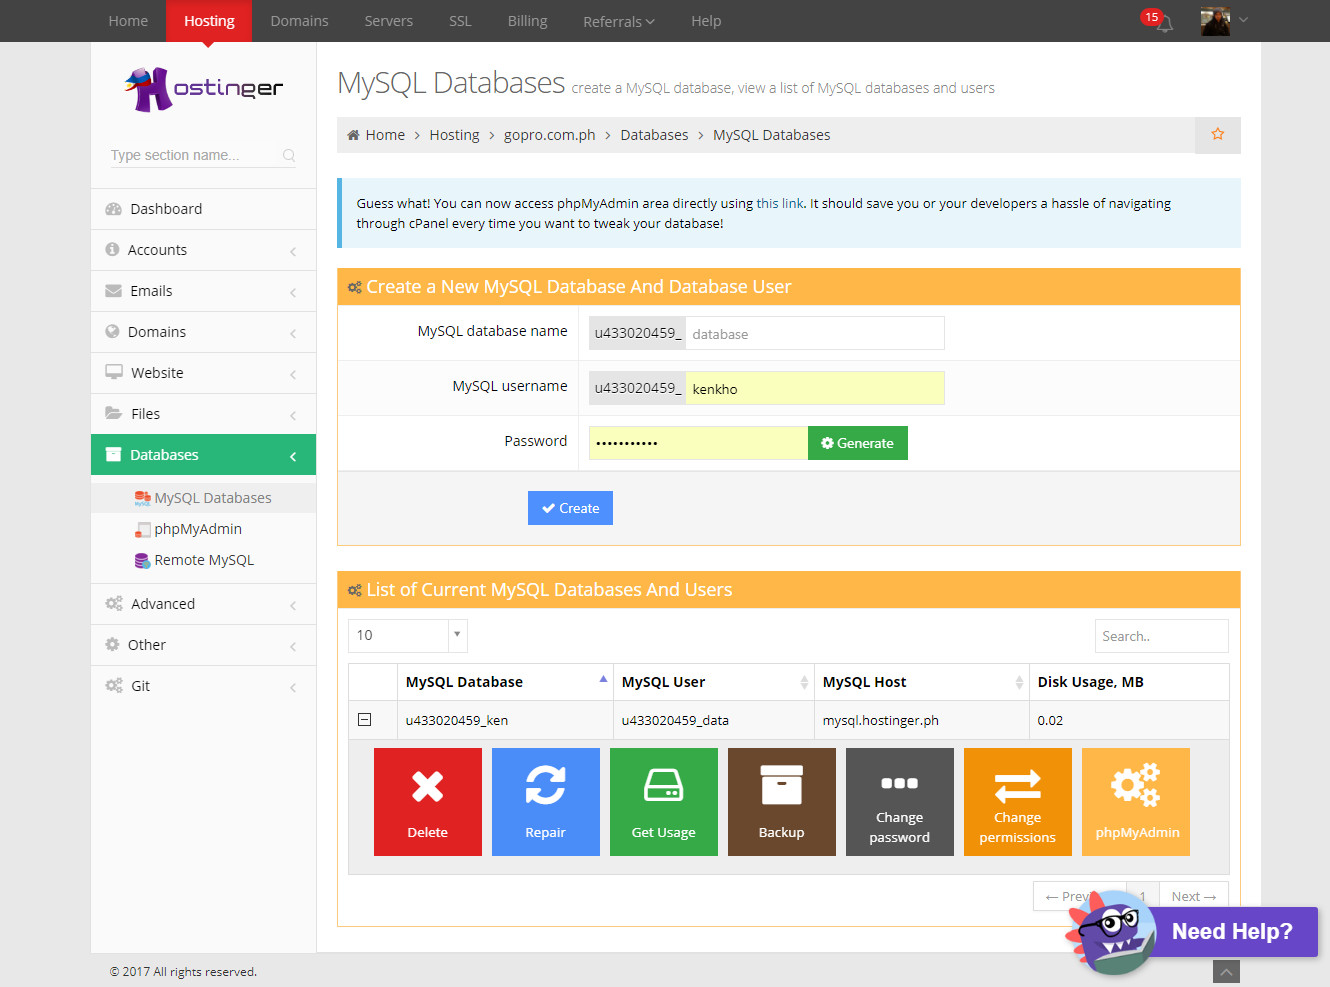Click the gopro.com.ph breadcrumb link
This screenshot has height=987, width=1330.
[550, 135]
